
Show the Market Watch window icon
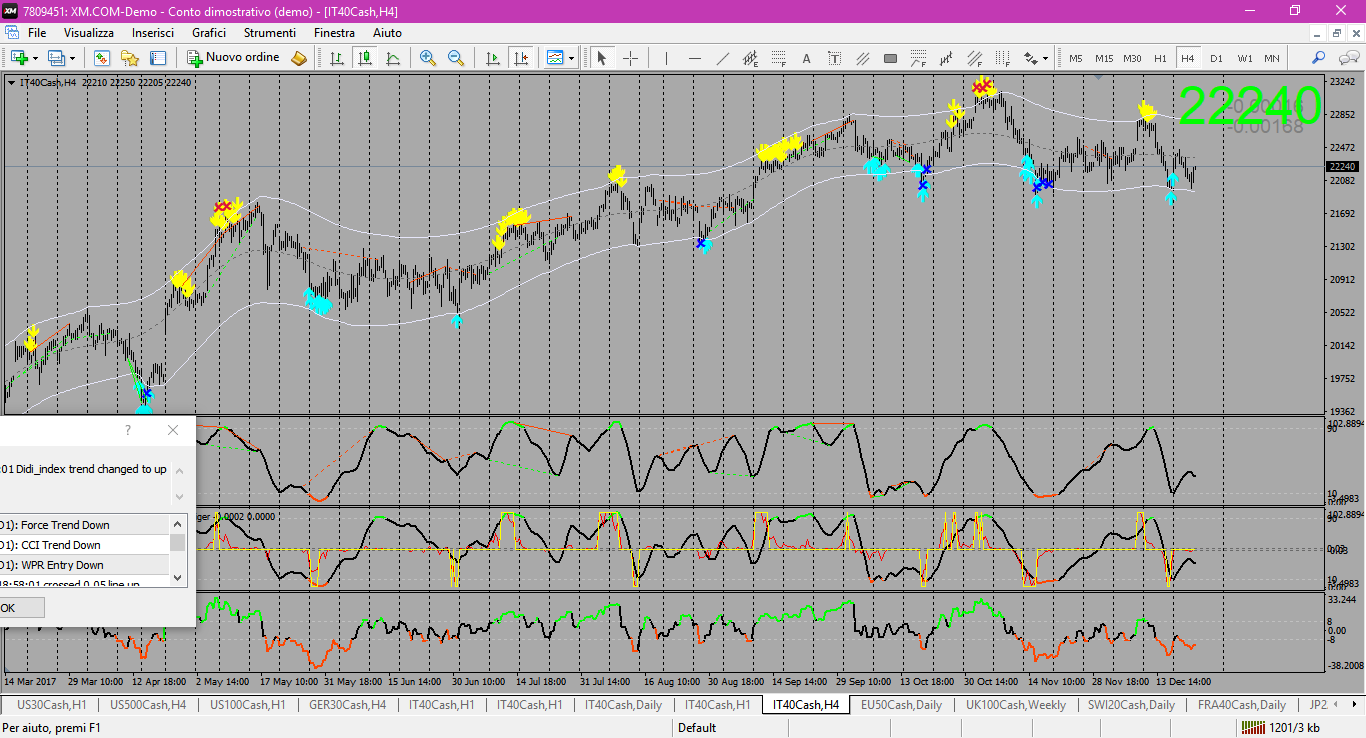pyautogui.click(x=102, y=58)
